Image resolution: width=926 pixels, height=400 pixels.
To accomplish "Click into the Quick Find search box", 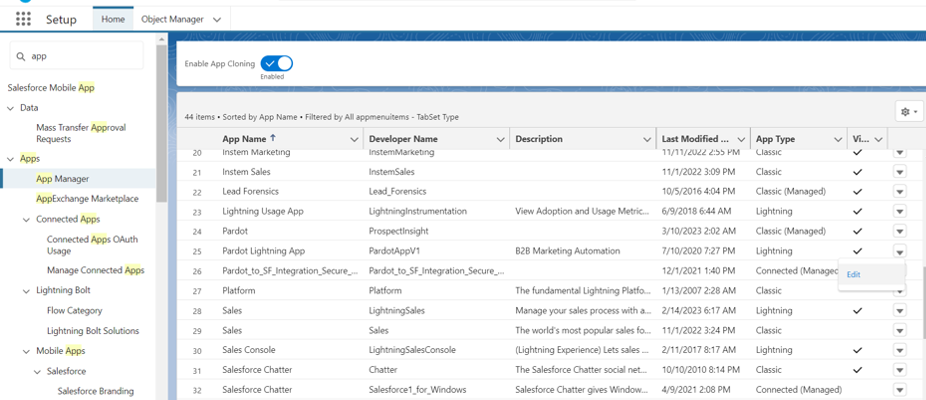I will coord(77,56).
